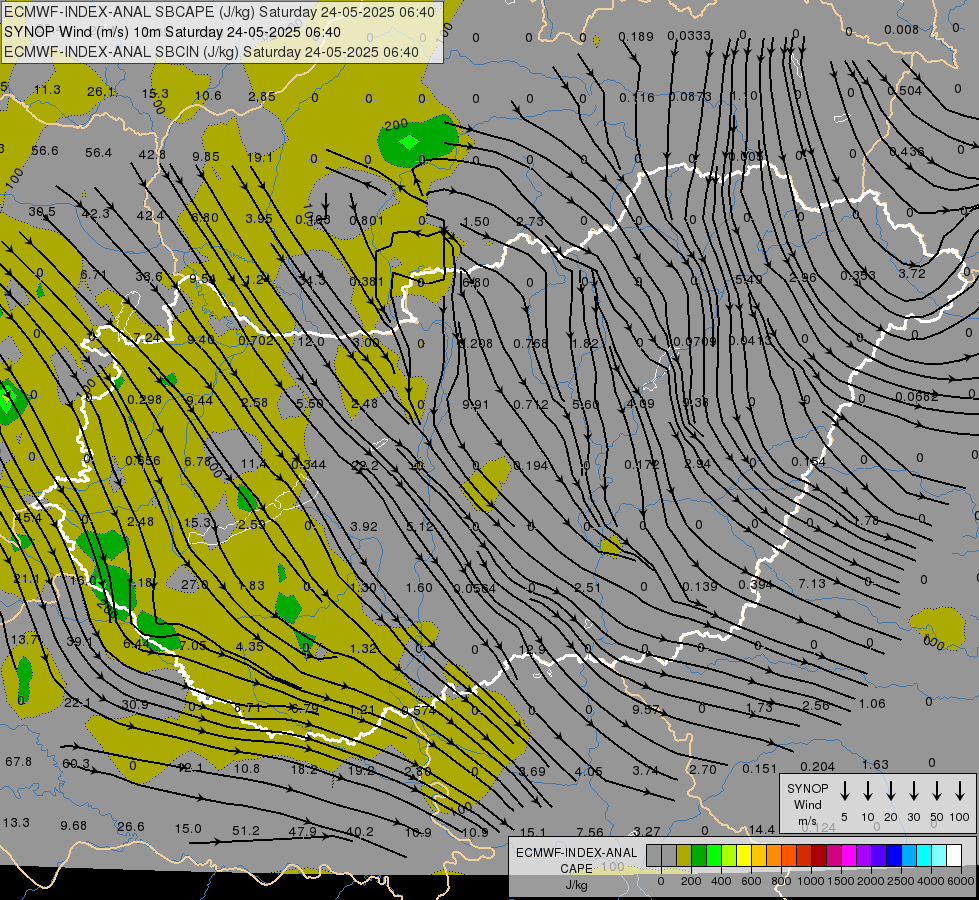Click the map value 51.2
The height and width of the screenshot is (900, 979).
[x=245, y=830]
